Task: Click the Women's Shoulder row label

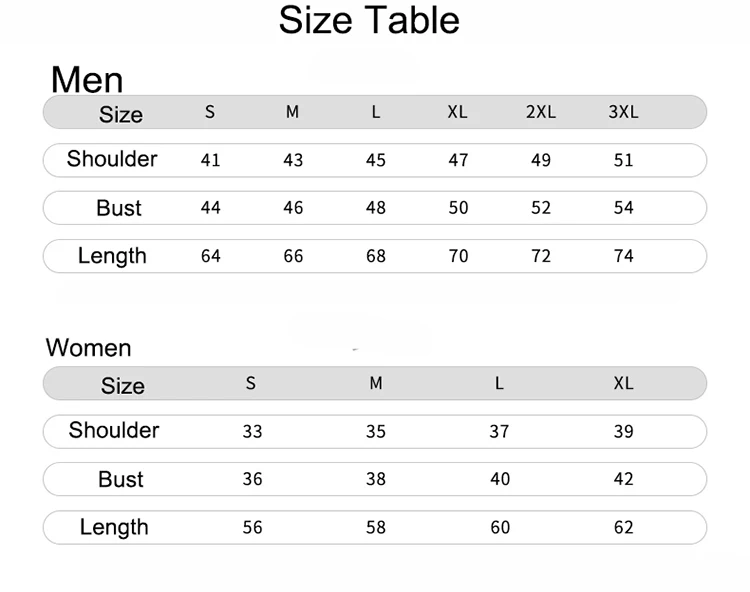Action: click(114, 430)
